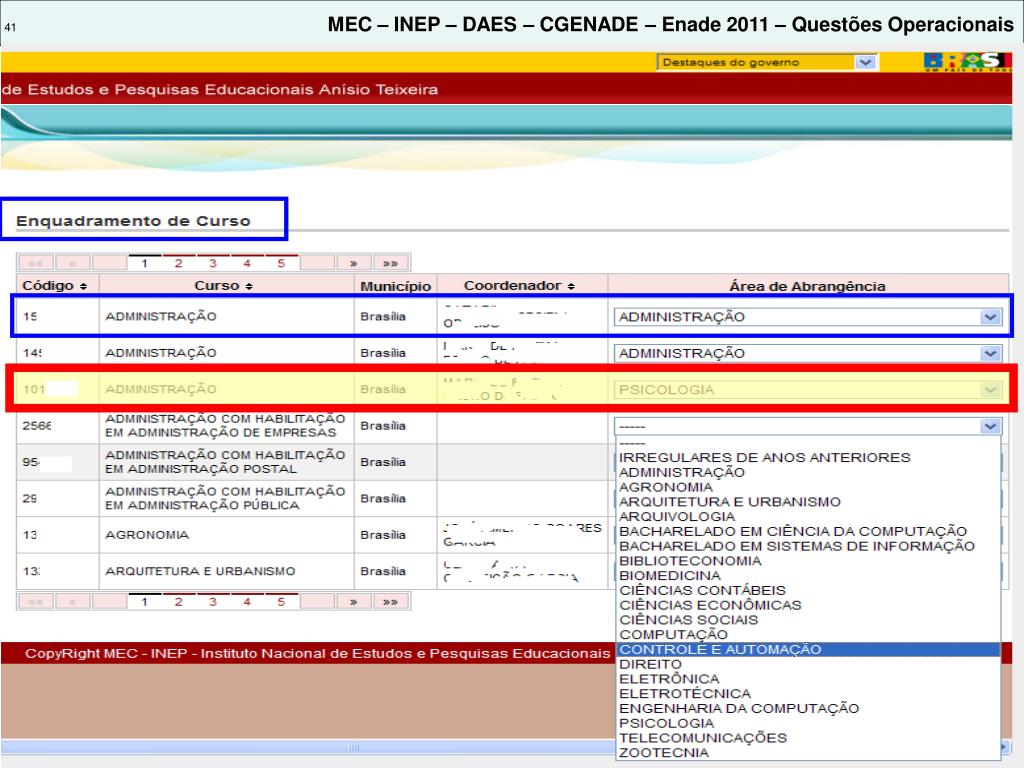Click the Município column header

click(396, 286)
